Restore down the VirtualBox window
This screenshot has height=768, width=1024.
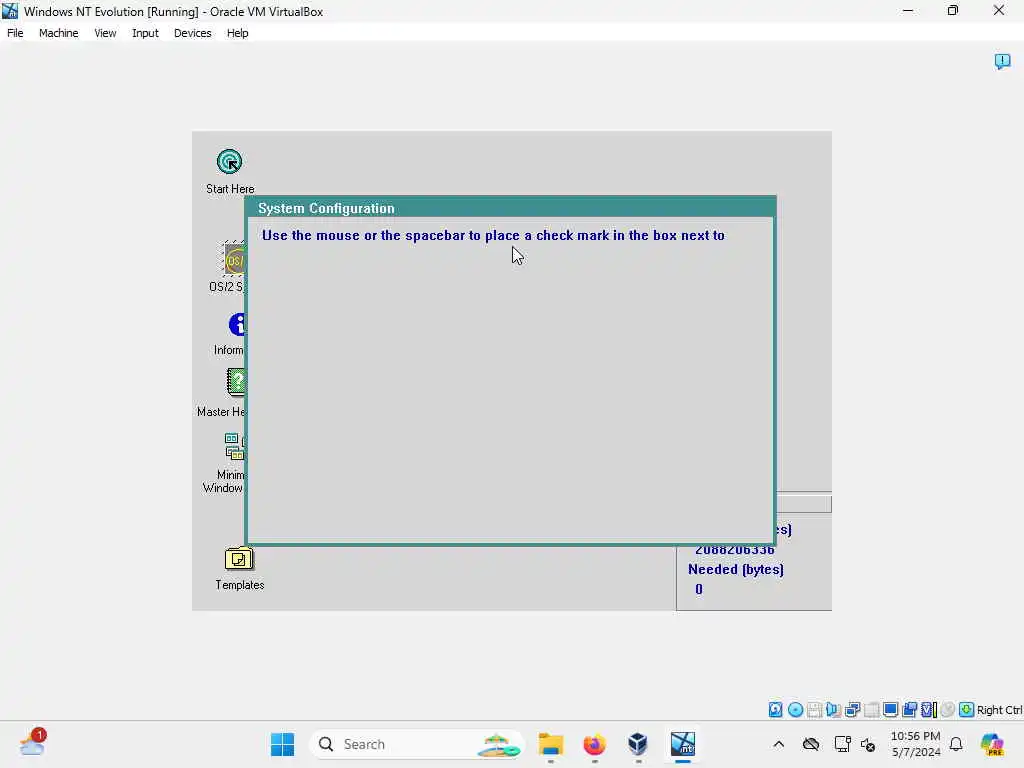pyautogui.click(x=953, y=11)
